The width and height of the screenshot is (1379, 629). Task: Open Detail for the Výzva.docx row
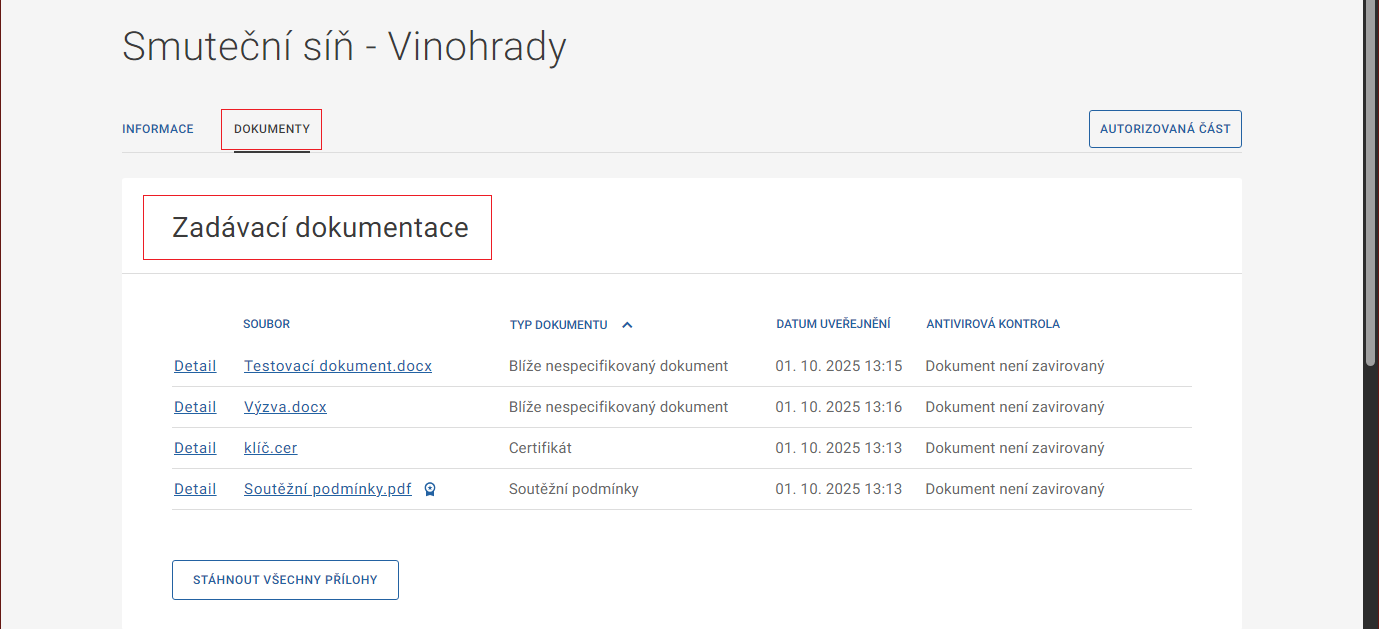pos(195,407)
